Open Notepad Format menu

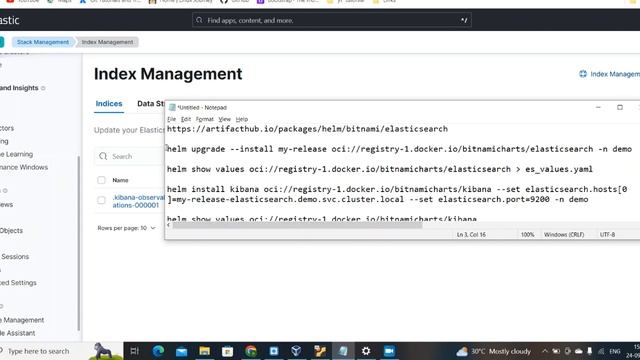[x=204, y=119]
